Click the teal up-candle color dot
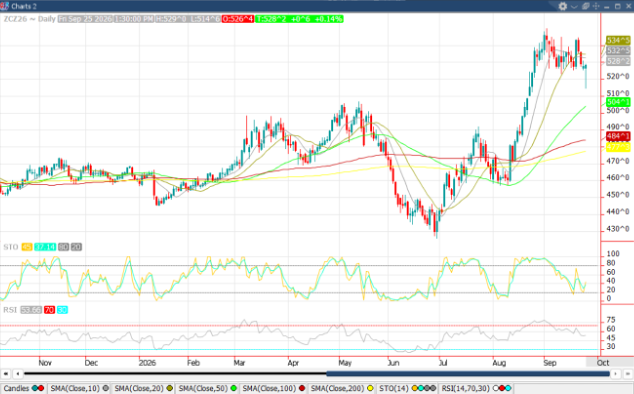 [x=34, y=388]
